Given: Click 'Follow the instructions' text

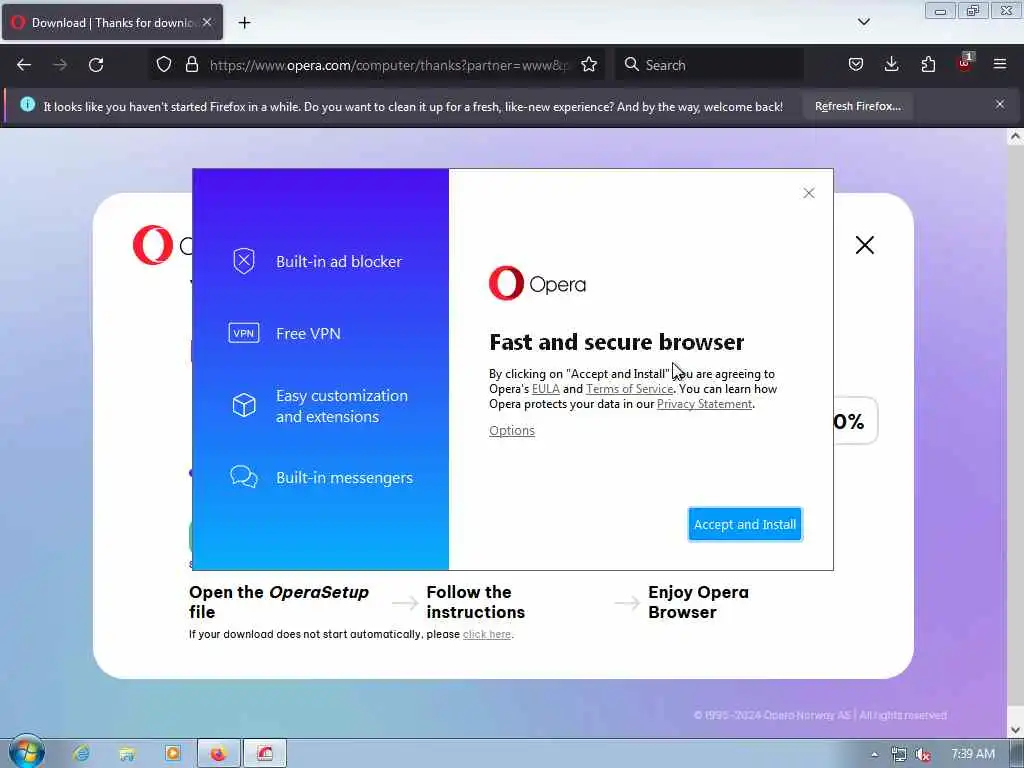Looking at the screenshot, I should 475,602.
